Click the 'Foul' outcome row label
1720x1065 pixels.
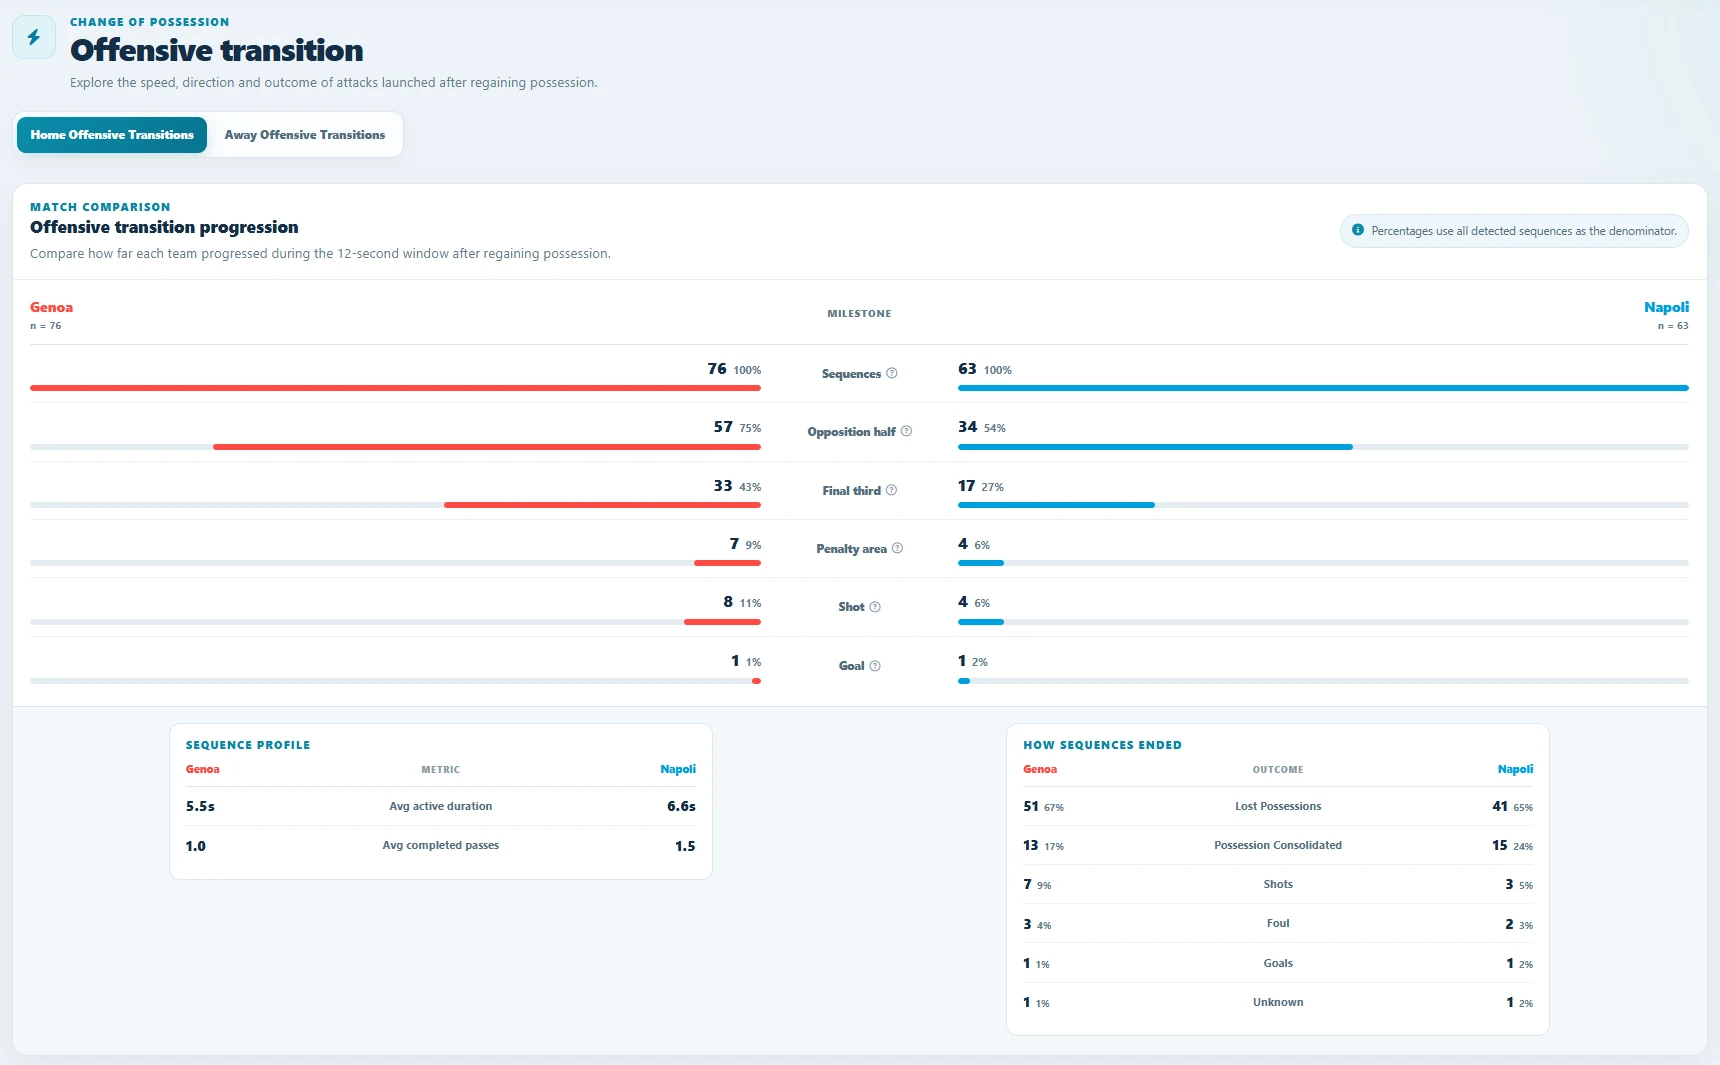pos(1278,923)
